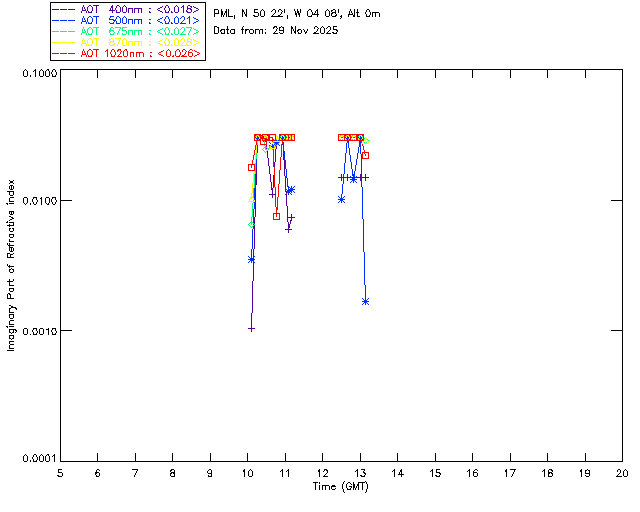Click the Imaginary Part of Refractive Index label
This screenshot has height=512, width=640.
pos(11,265)
